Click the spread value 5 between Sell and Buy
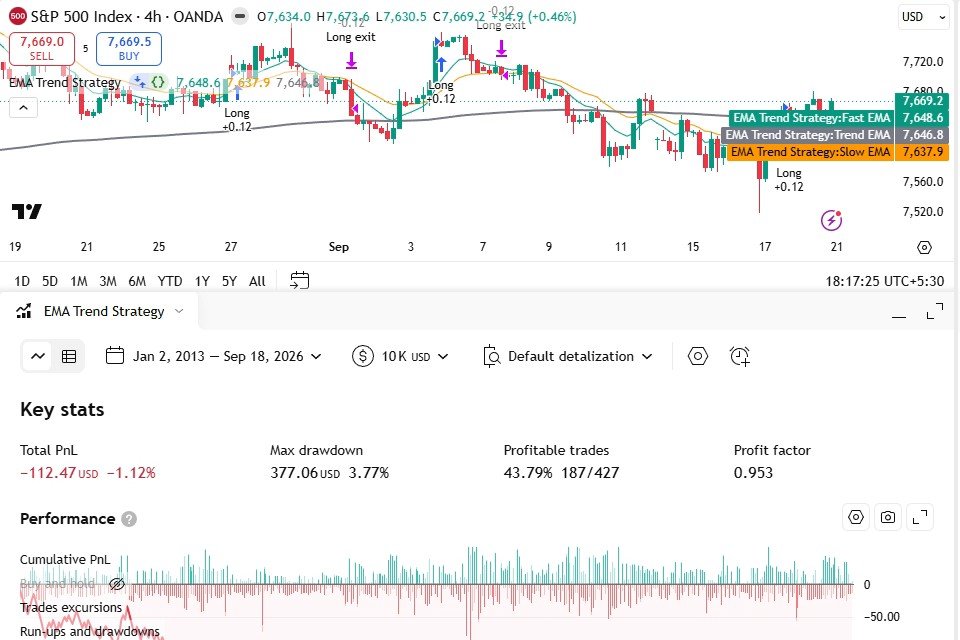Screen dimensions: 960x640 coord(86,48)
